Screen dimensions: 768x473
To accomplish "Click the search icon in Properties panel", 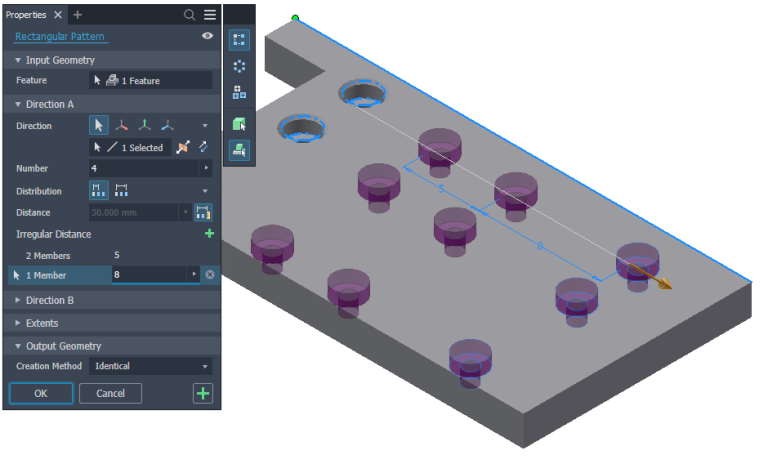I will 190,15.
